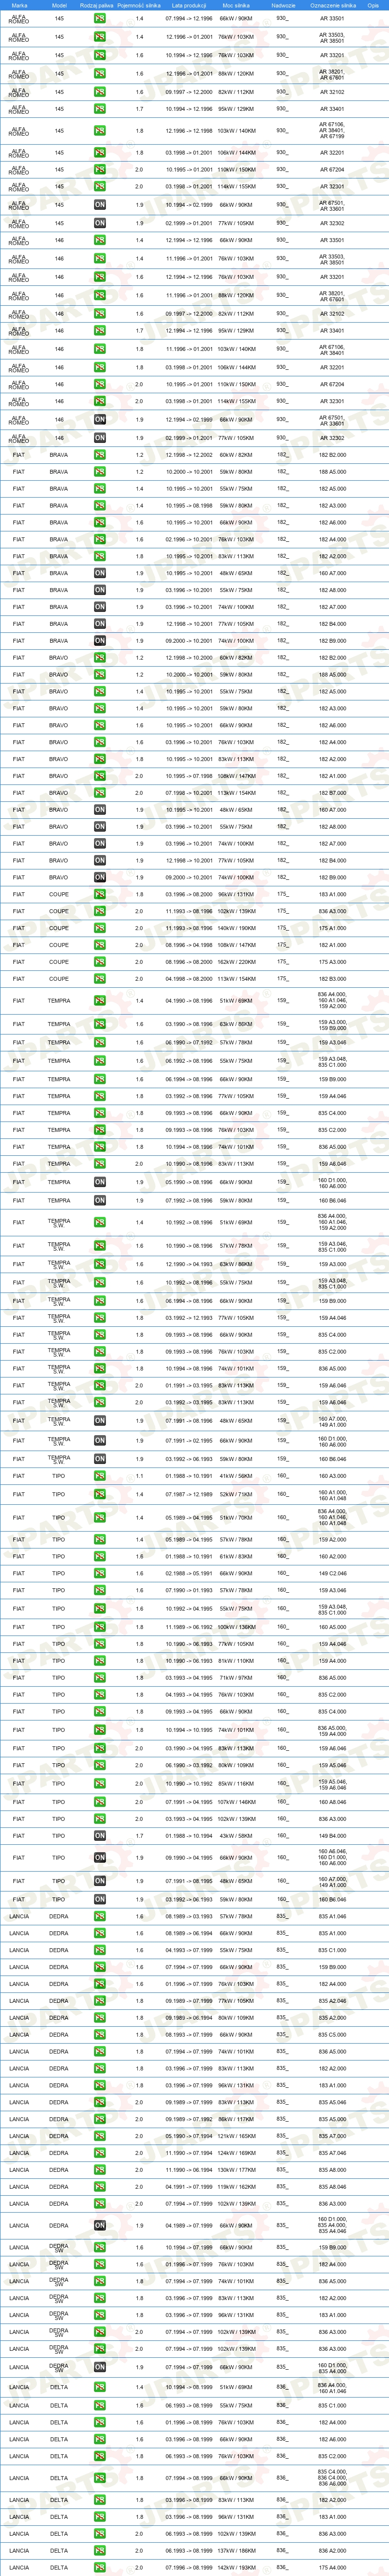Click diesel ON icon for Brava 160 A7.000
Image resolution: width=389 pixels, height=2576 pixels.
[x=100, y=574]
